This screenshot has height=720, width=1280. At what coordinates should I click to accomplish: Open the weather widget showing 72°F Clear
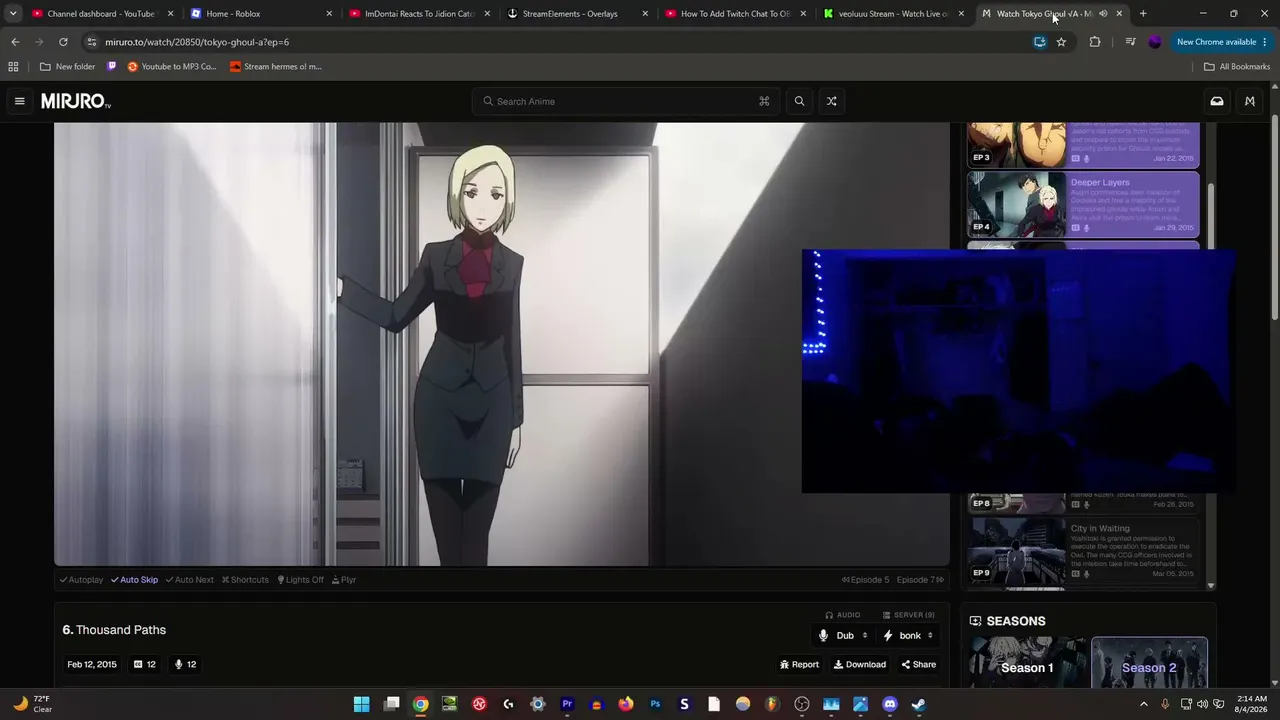point(32,704)
